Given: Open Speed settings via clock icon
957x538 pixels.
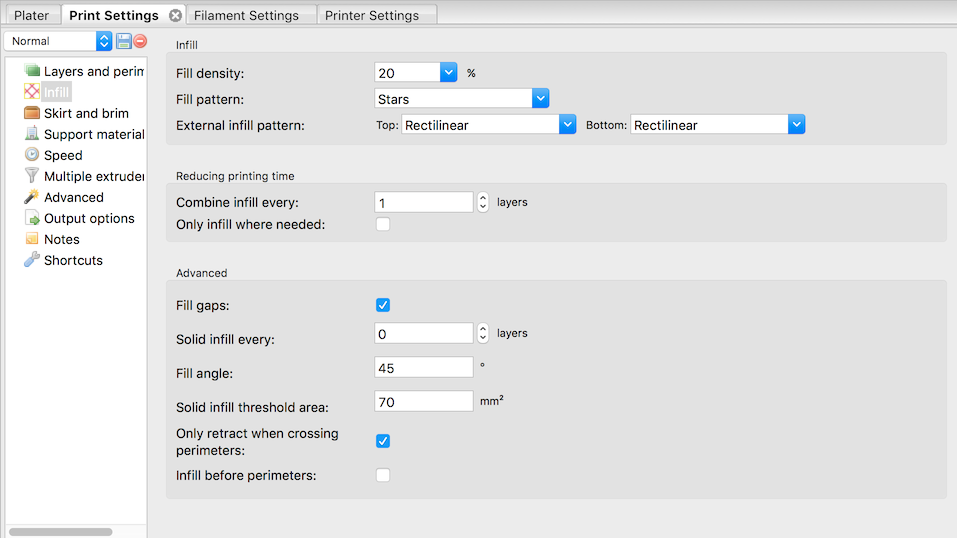Looking at the screenshot, I should click(32, 155).
